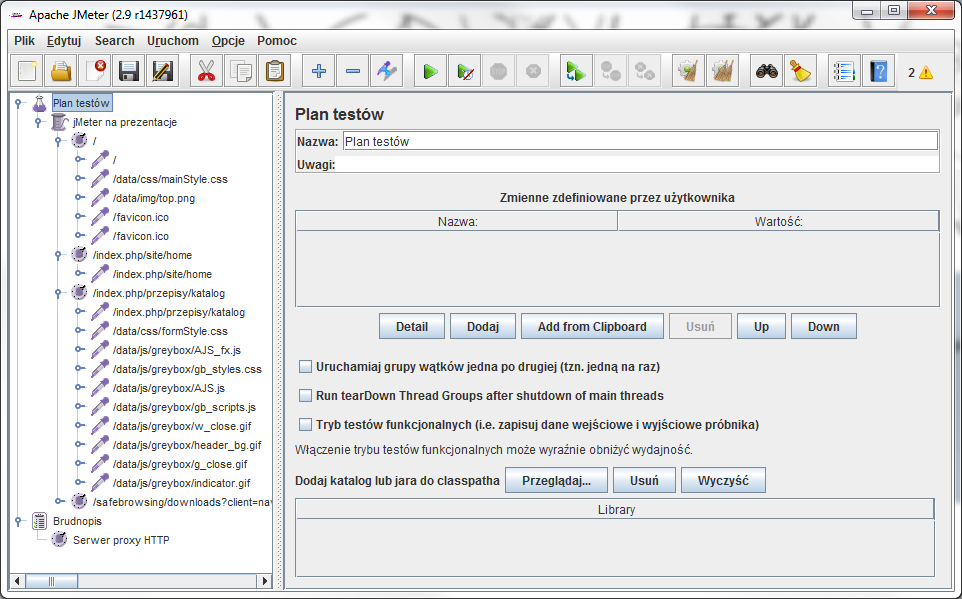Open Search with the binoculars icon
The width and height of the screenshot is (962, 599).
tap(766, 71)
